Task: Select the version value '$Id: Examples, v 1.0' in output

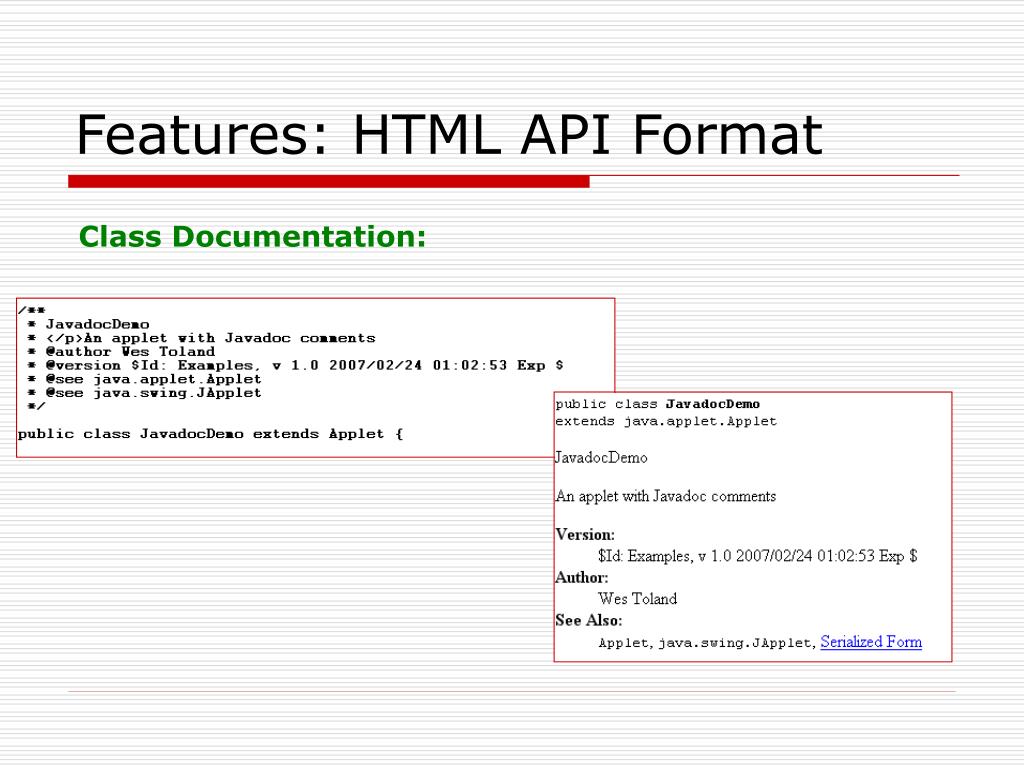Action: pyautogui.click(x=758, y=556)
